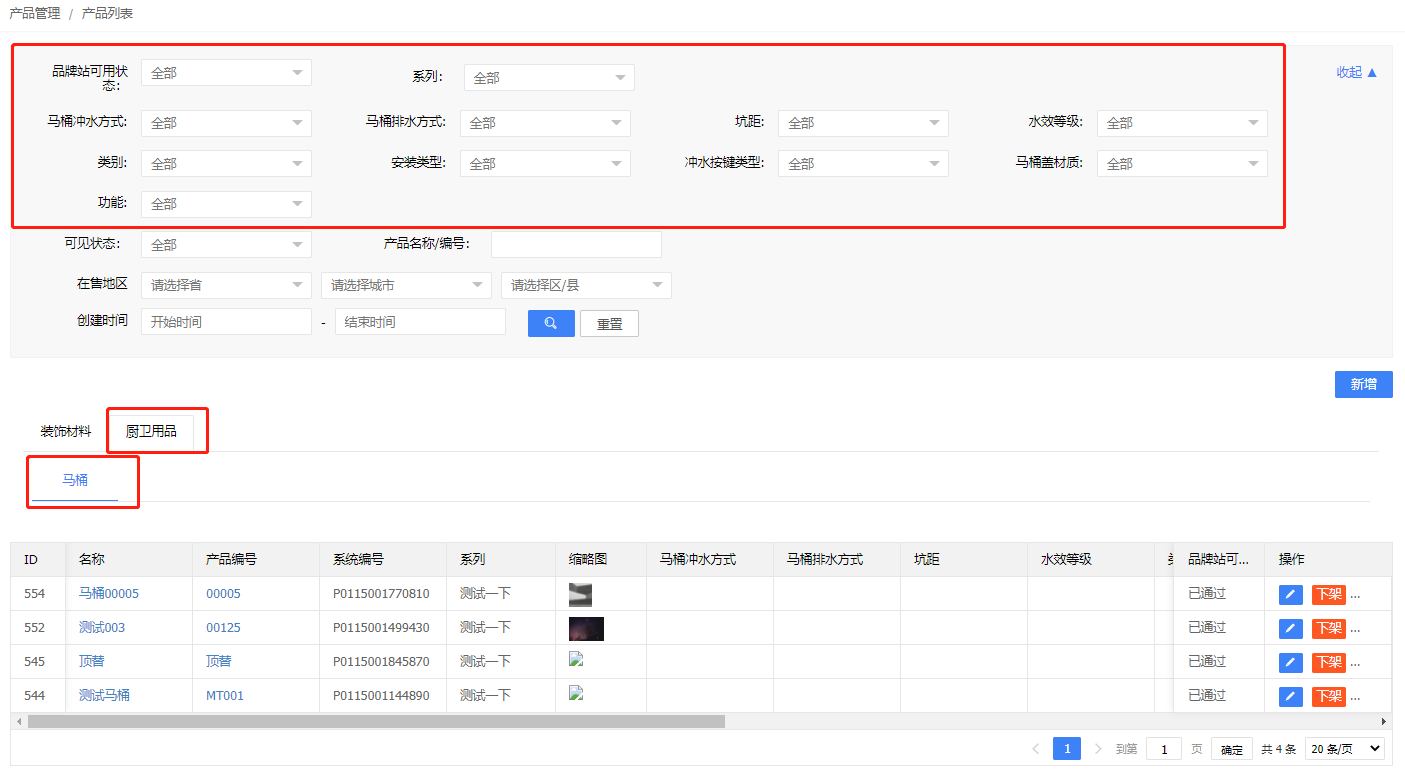The height and width of the screenshot is (775, 1405).
Task: Go to next page arrow in pagination
Action: [x=1098, y=749]
